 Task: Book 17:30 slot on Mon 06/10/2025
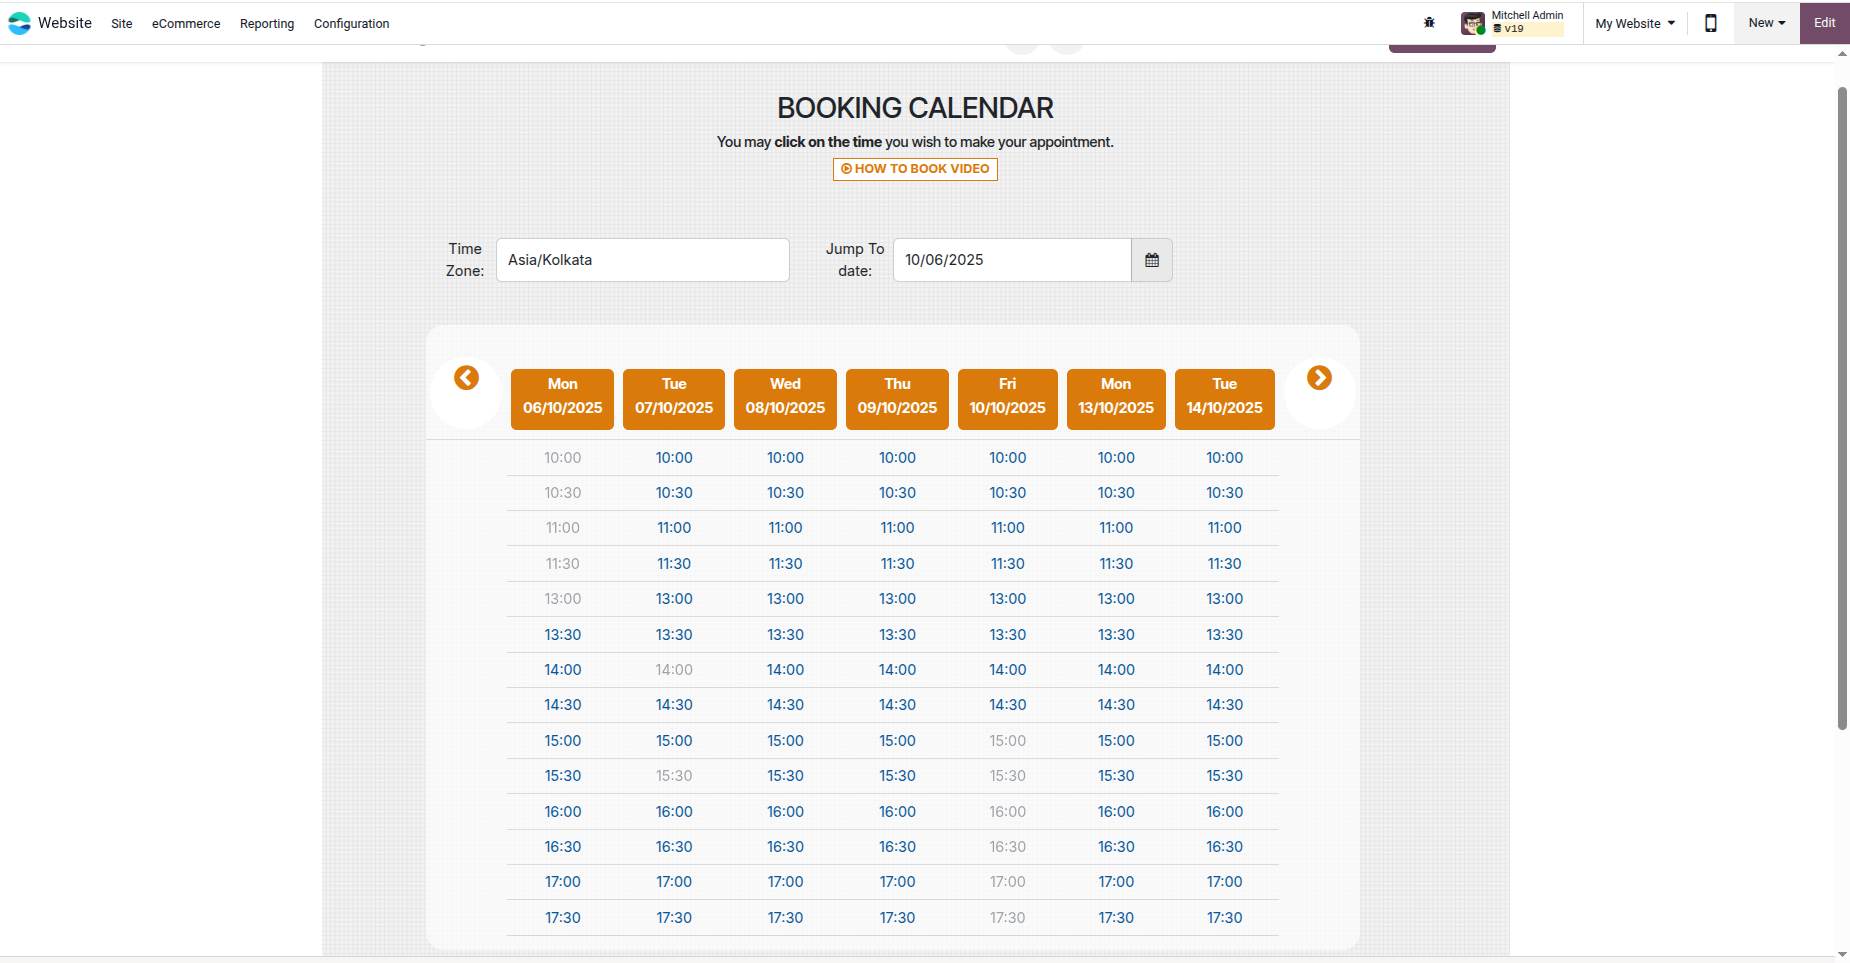[x=563, y=918]
